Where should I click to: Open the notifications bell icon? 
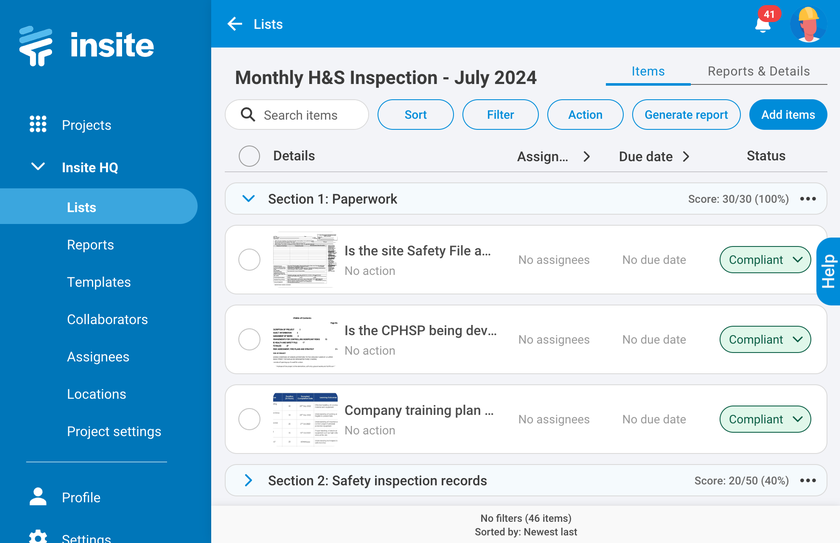click(x=763, y=24)
